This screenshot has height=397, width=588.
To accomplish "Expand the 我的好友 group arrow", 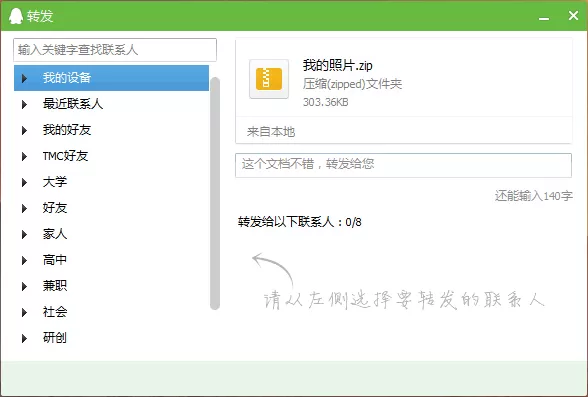I will tap(24, 130).
